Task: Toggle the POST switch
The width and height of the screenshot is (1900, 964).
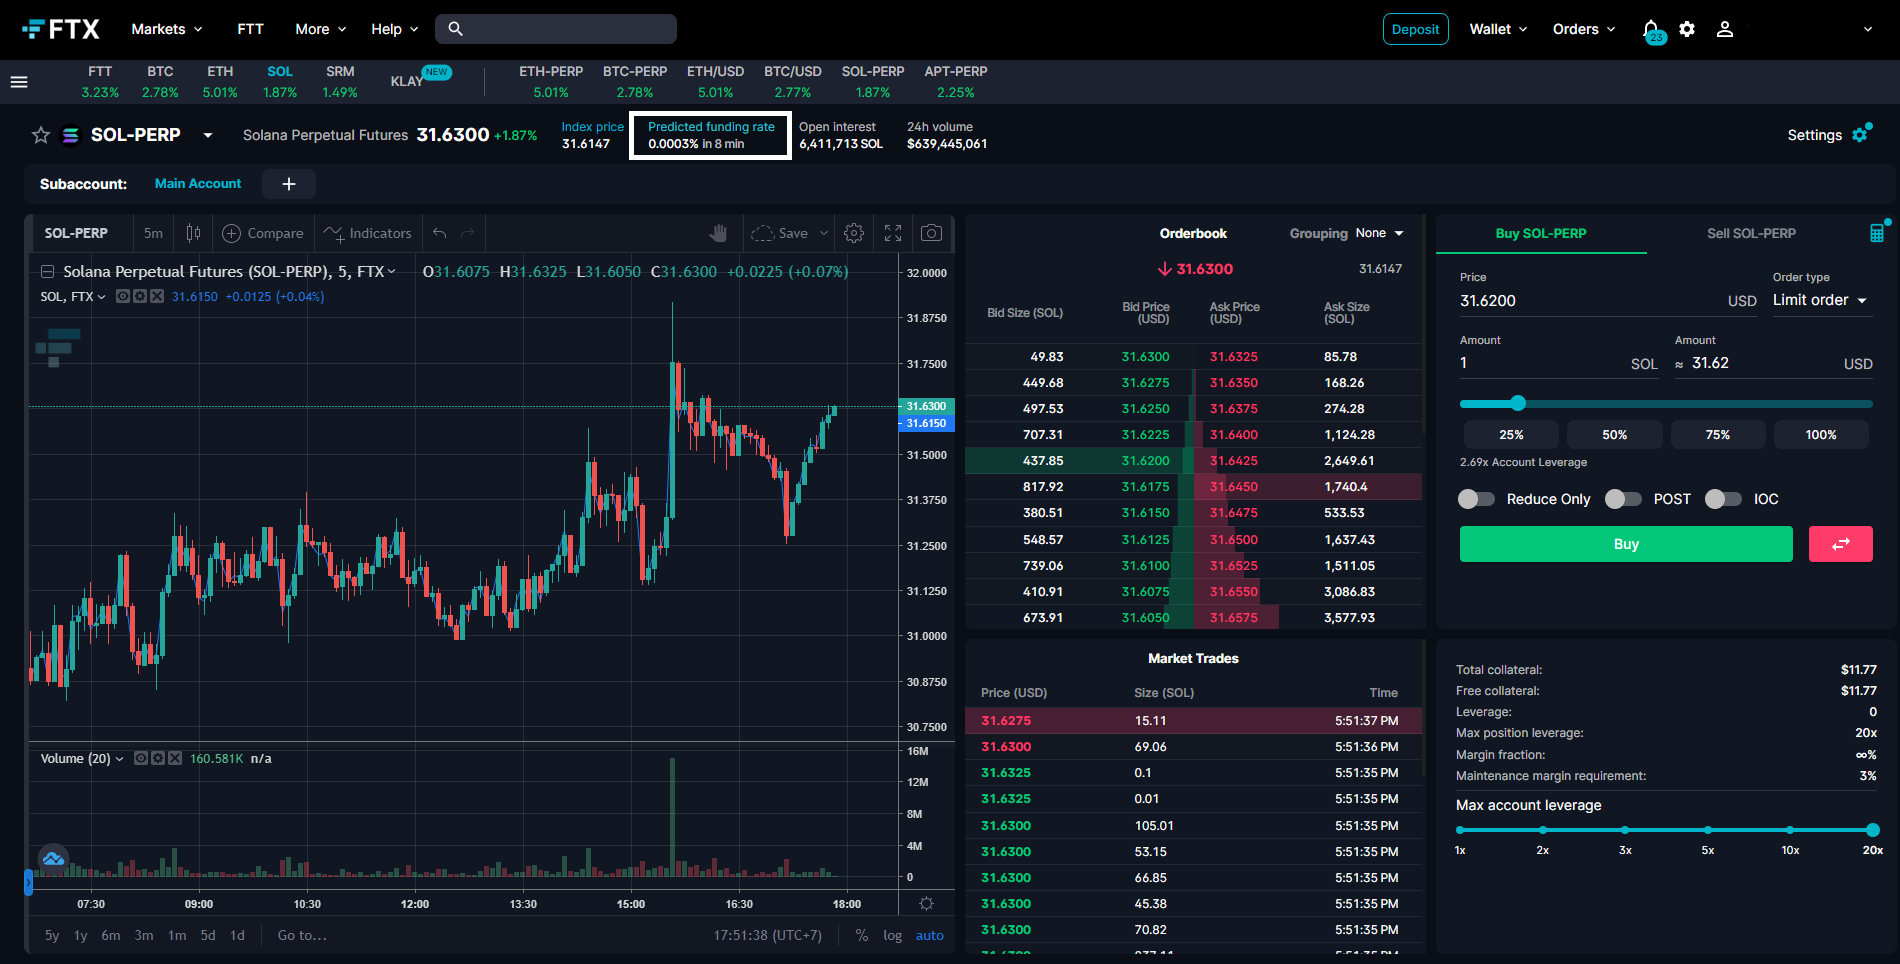Action: [x=1623, y=499]
